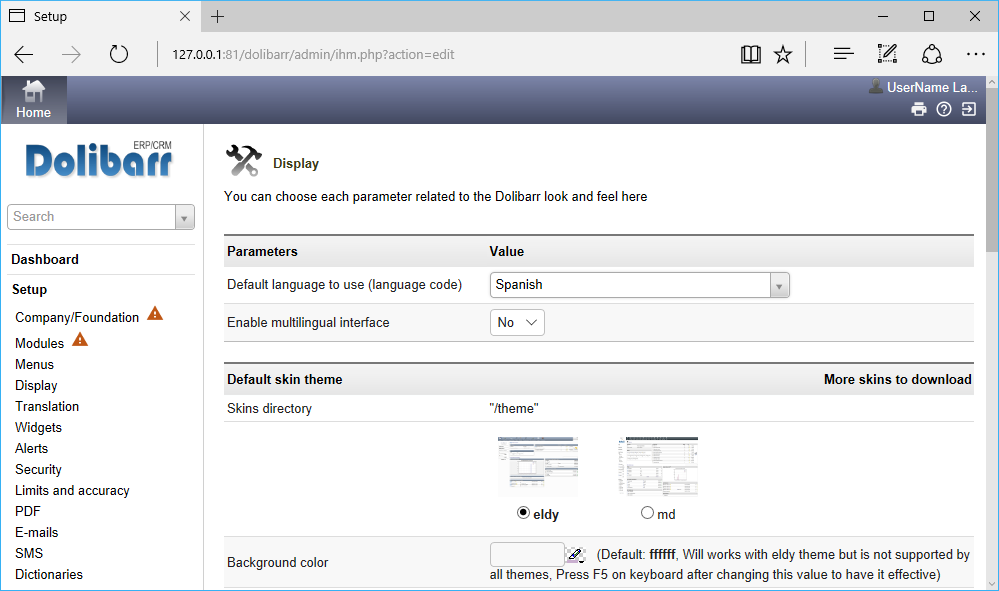This screenshot has height=591, width=999.
Task: Expand the sidebar Search dropdown arrow
Action: pos(184,217)
